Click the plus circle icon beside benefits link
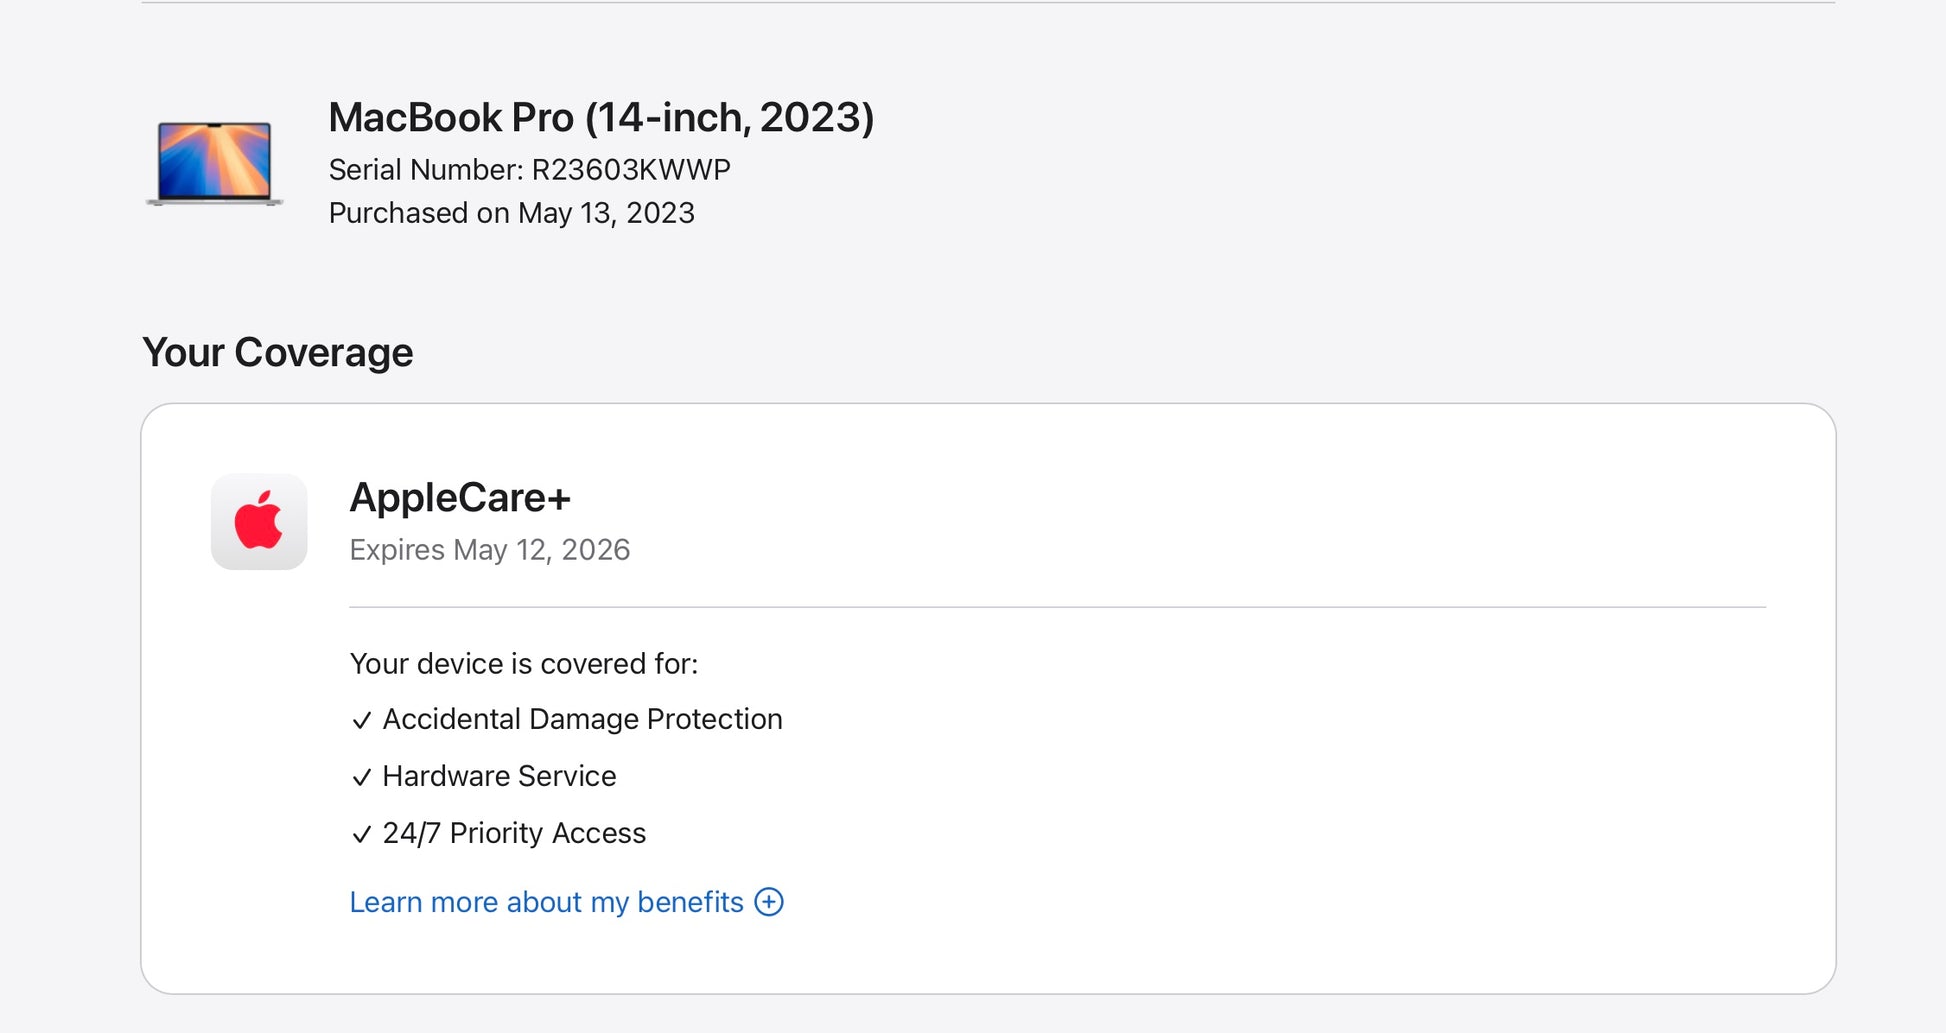 pos(769,902)
